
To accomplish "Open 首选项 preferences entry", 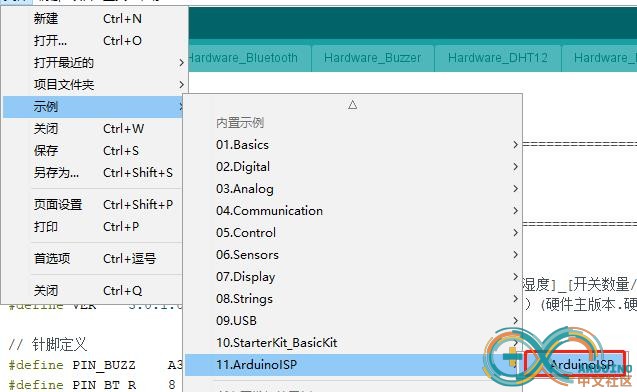I will tap(94, 258).
